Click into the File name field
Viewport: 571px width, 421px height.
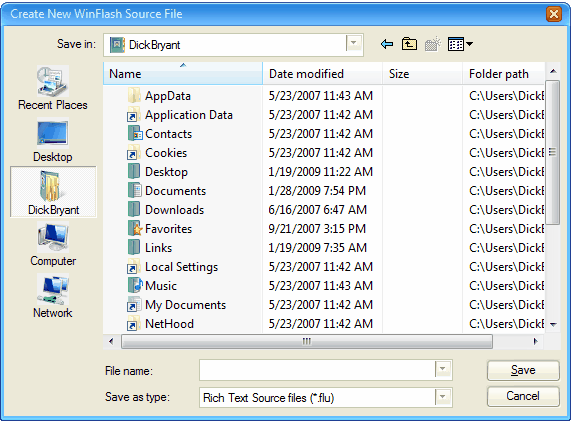[317, 370]
